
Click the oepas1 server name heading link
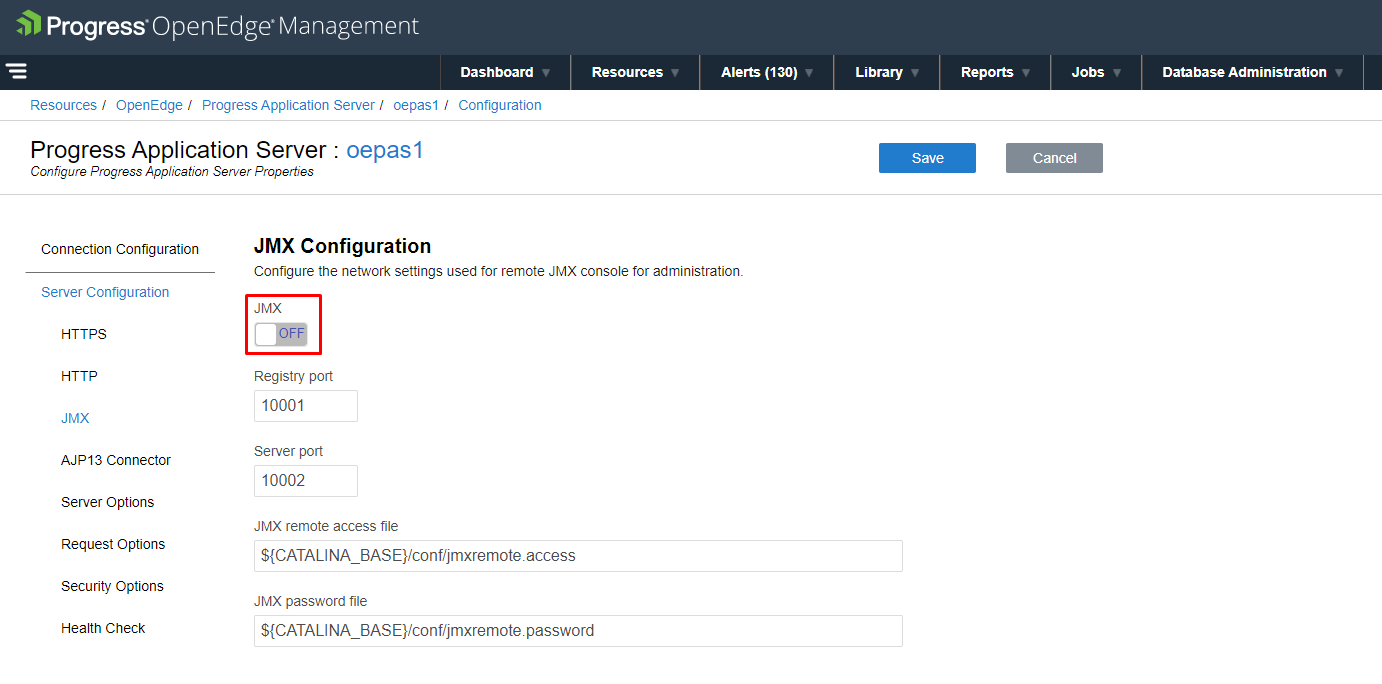385,150
